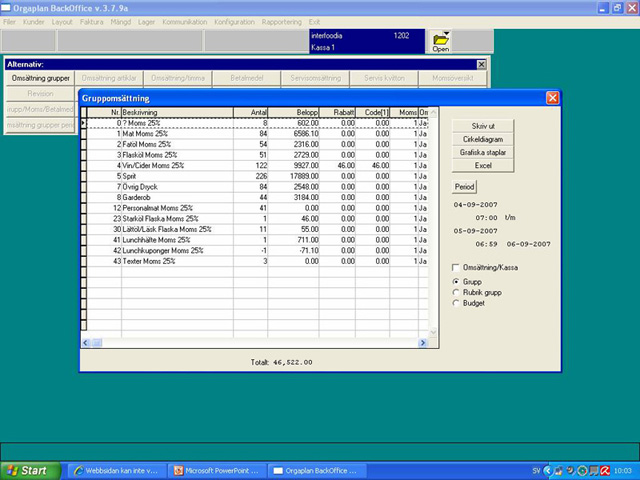The width and height of the screenshot is (640, 480).
Task: Switch to the Microsoft PowerPoint taskbar item
Action: pos(217,471)
